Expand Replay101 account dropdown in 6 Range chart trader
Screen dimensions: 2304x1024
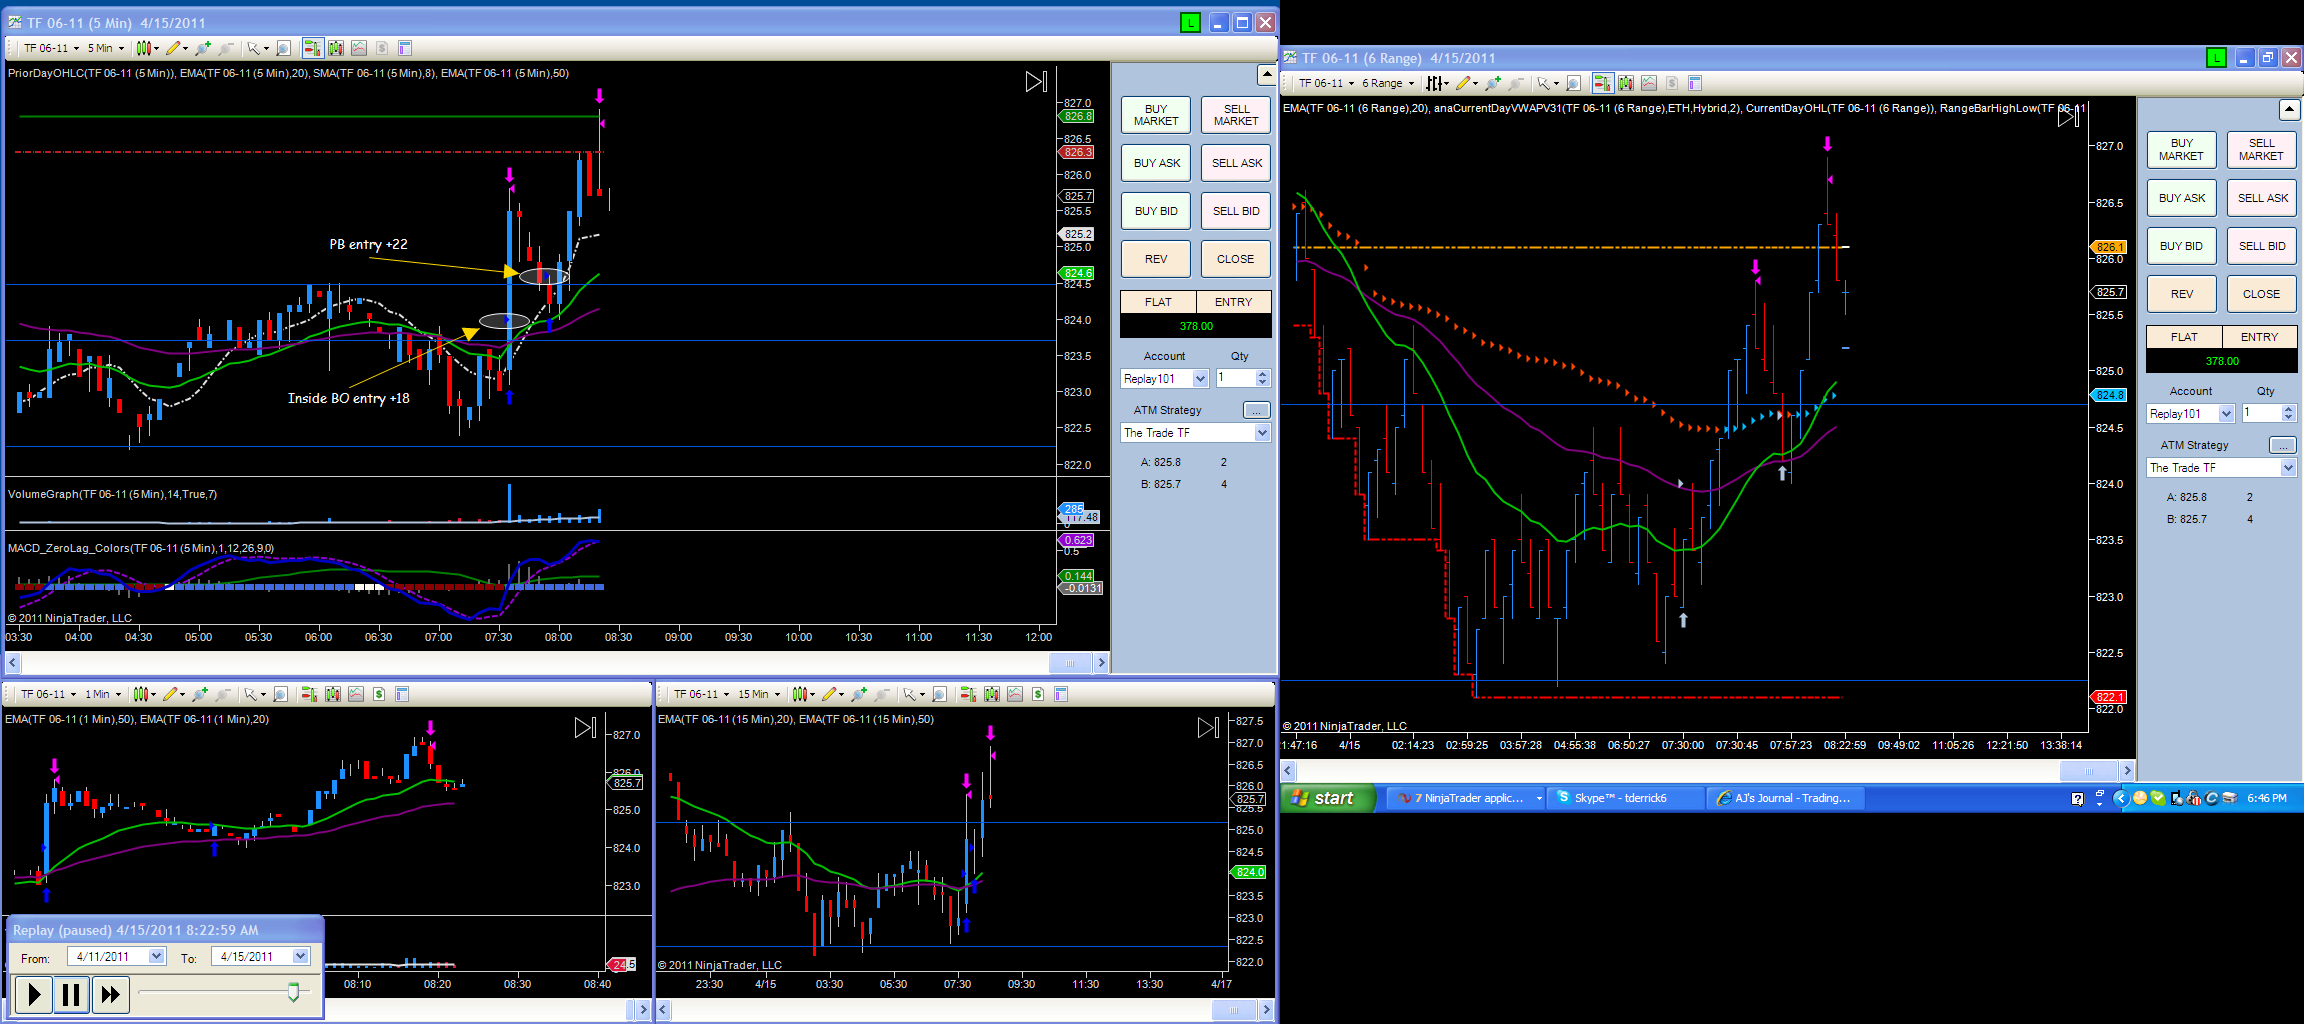(x=2226, y=414)
